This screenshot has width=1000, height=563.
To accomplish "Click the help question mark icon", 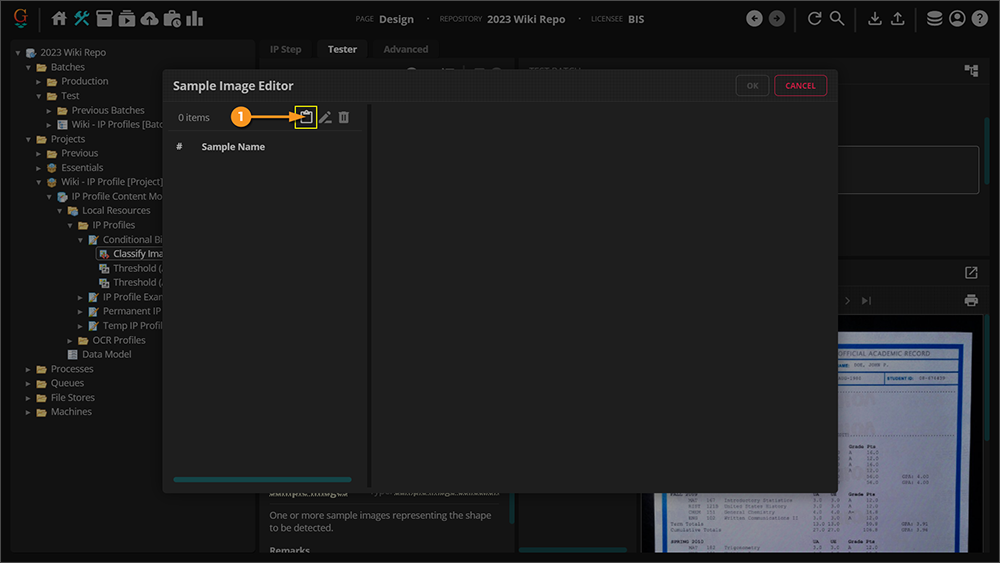I will [979, 19].
